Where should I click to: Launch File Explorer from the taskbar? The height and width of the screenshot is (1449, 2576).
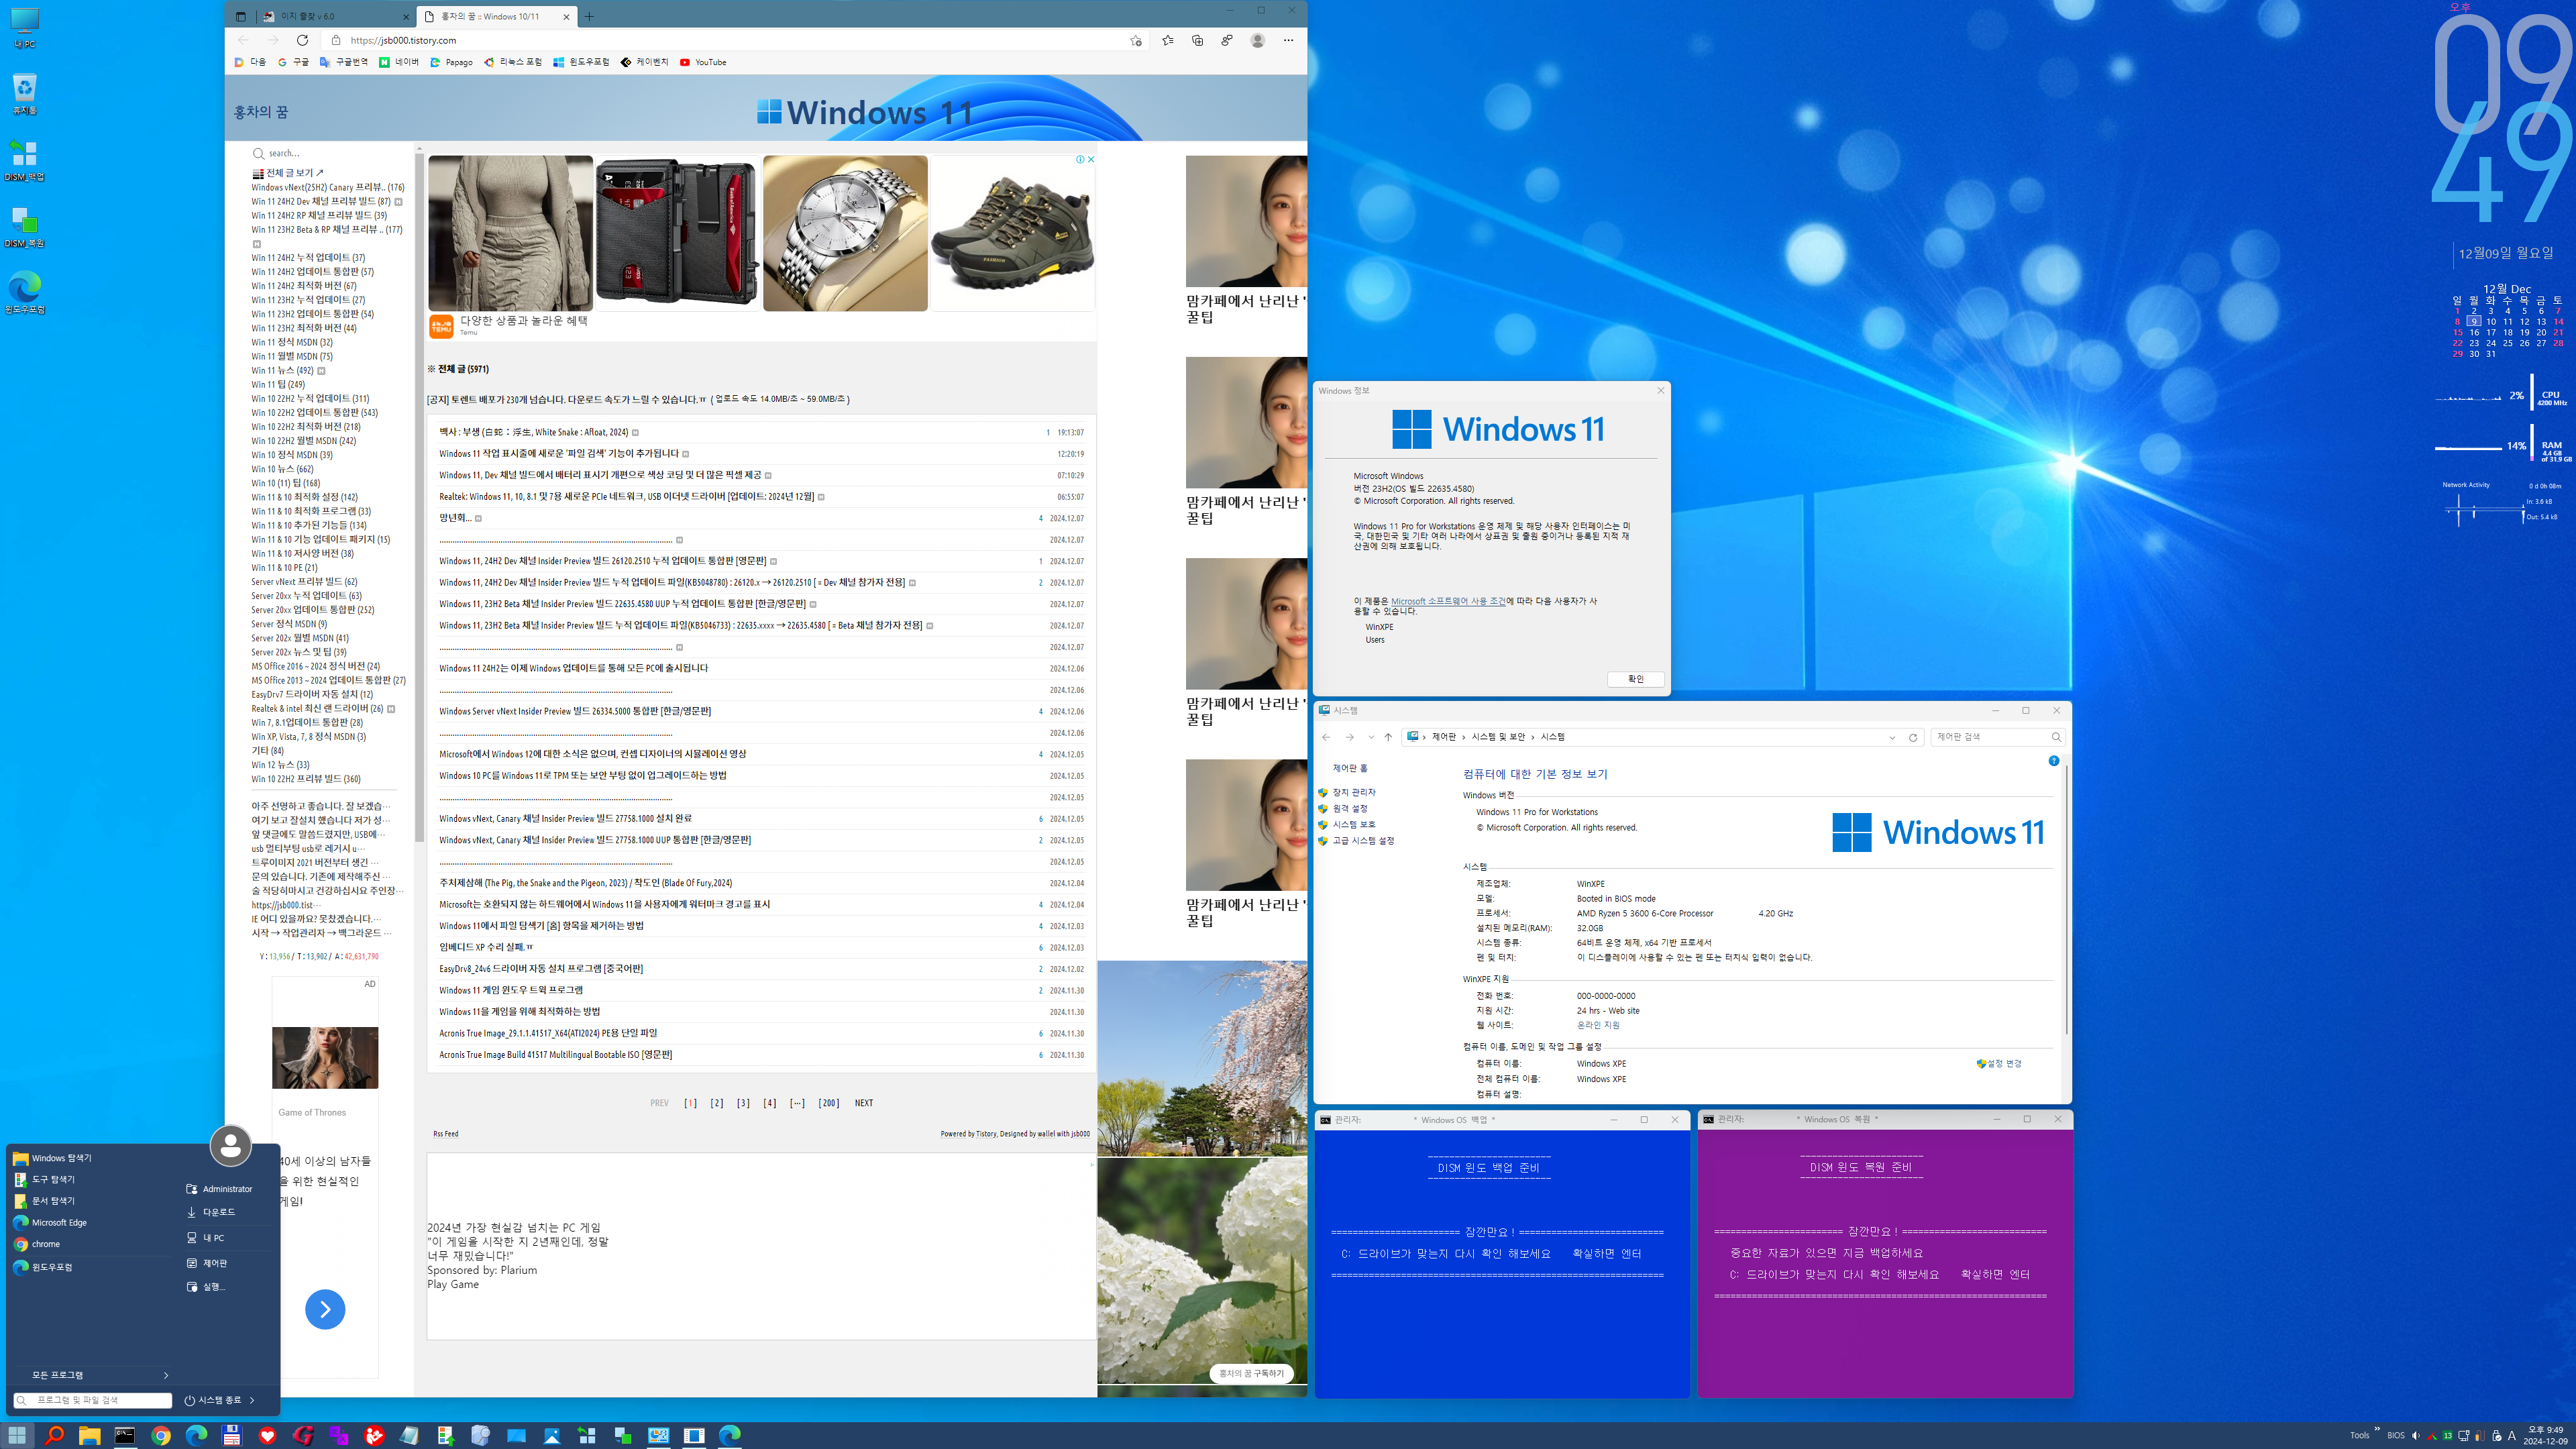[x=90, y=1435]
